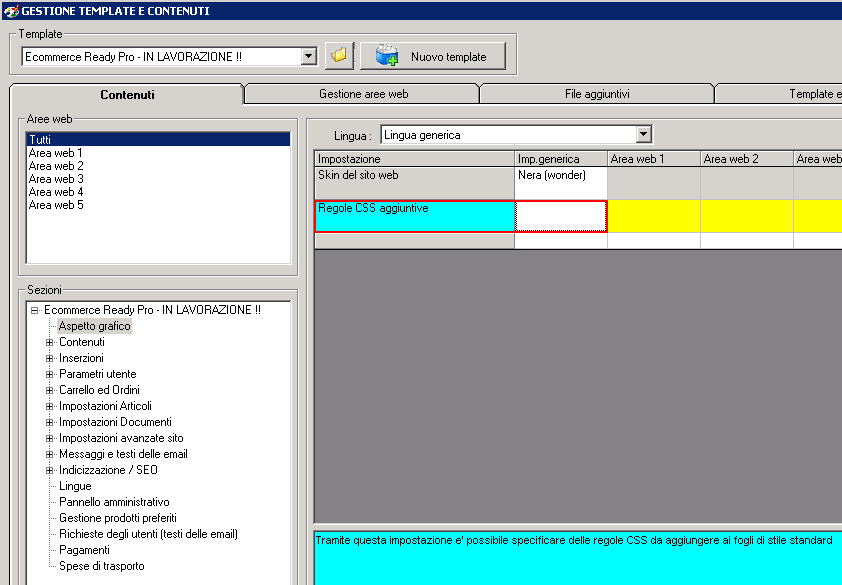
Task: Click the Nuovo template button
Action: point(433,56)
